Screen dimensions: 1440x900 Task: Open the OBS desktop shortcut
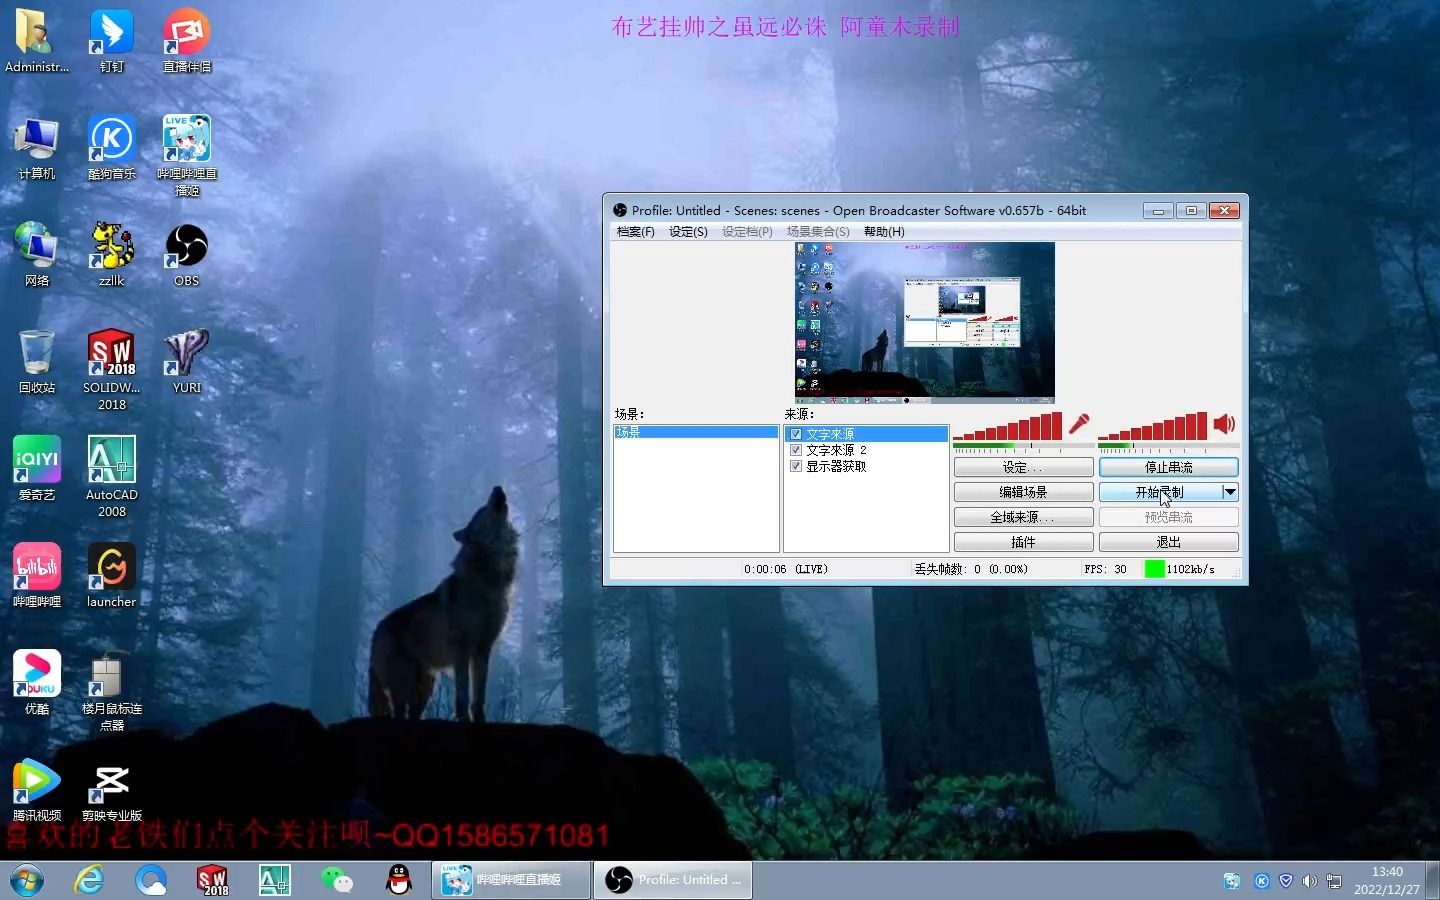tap(187, 255)
